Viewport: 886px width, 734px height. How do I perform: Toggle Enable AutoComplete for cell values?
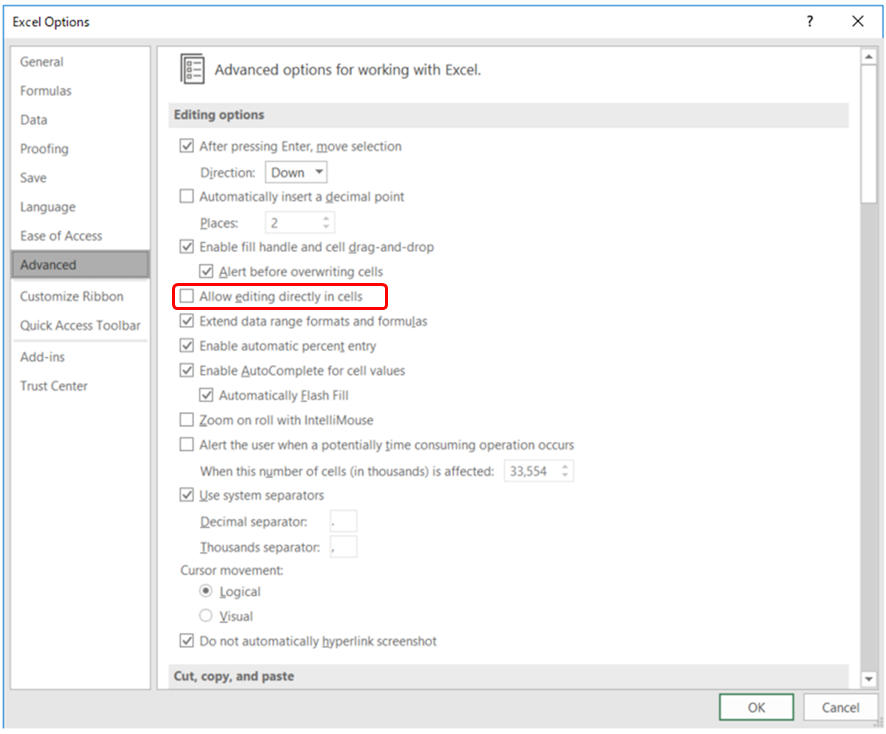click(x=186, y=371)
